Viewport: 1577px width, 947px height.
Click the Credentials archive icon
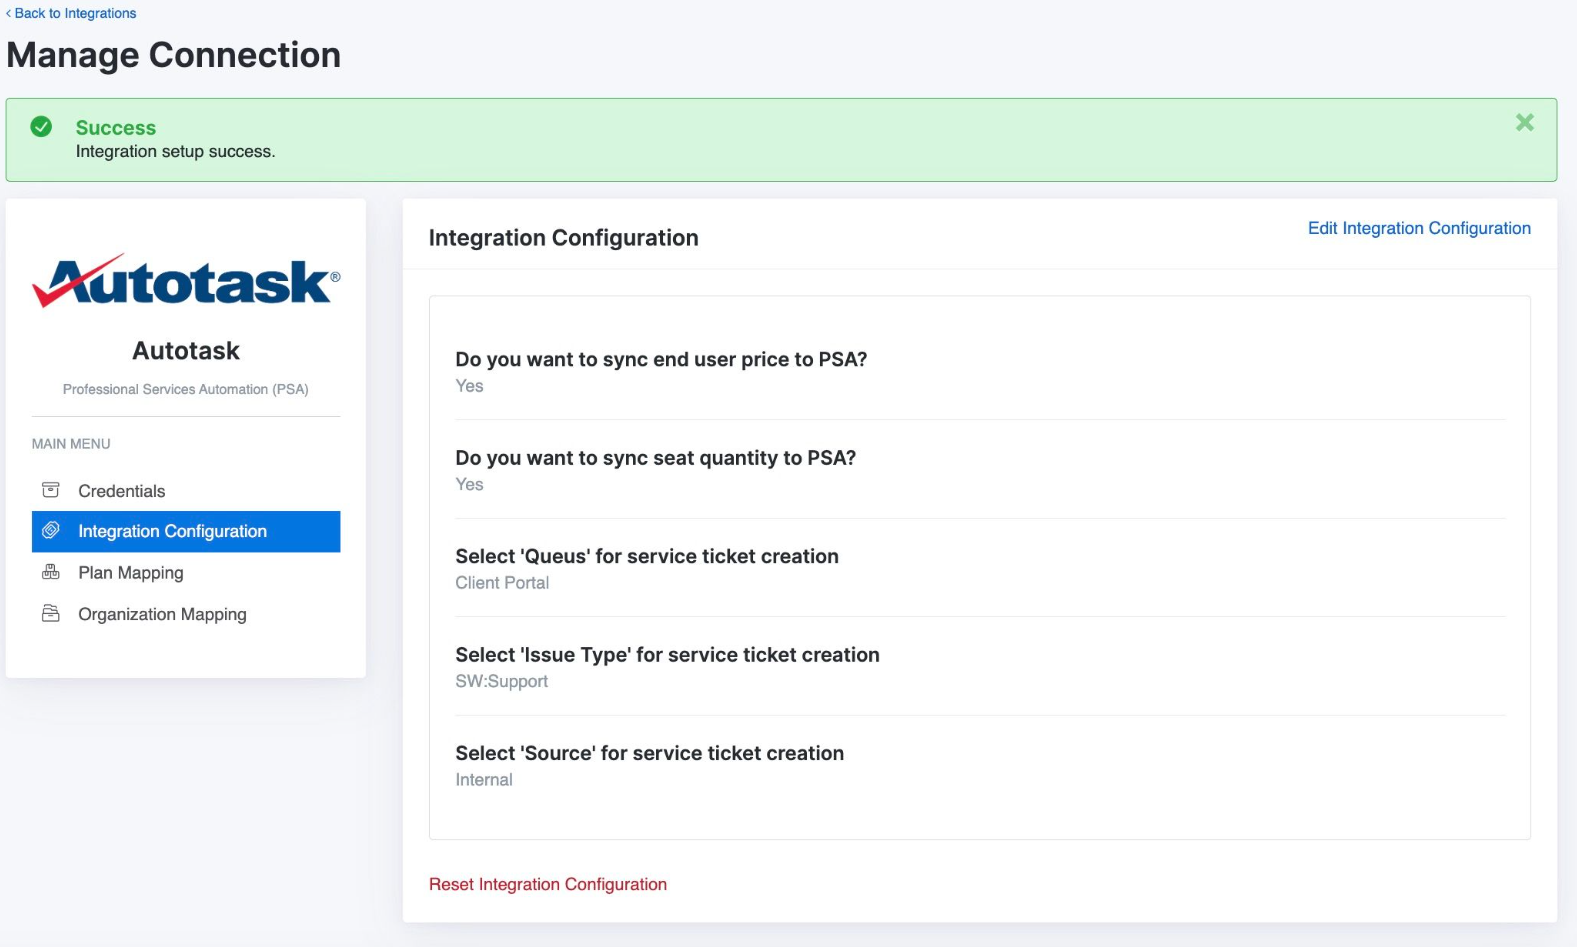[51, 490]
